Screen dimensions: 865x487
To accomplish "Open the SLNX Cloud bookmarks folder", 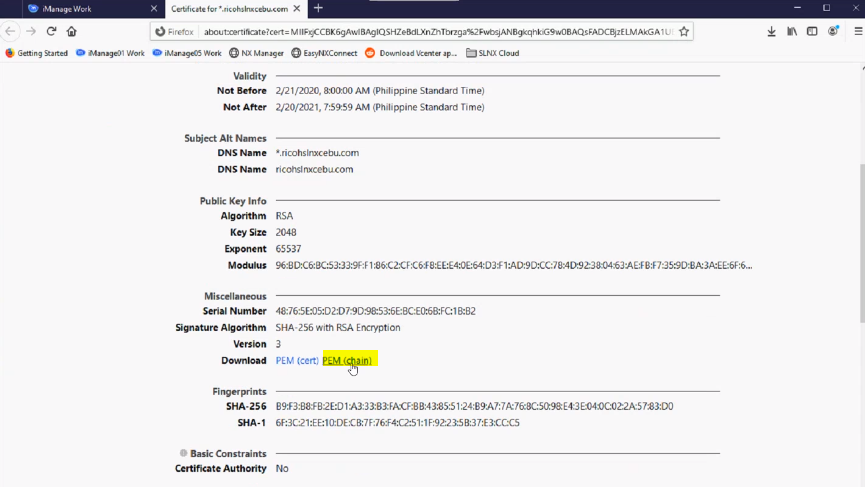I will (493, 53).
